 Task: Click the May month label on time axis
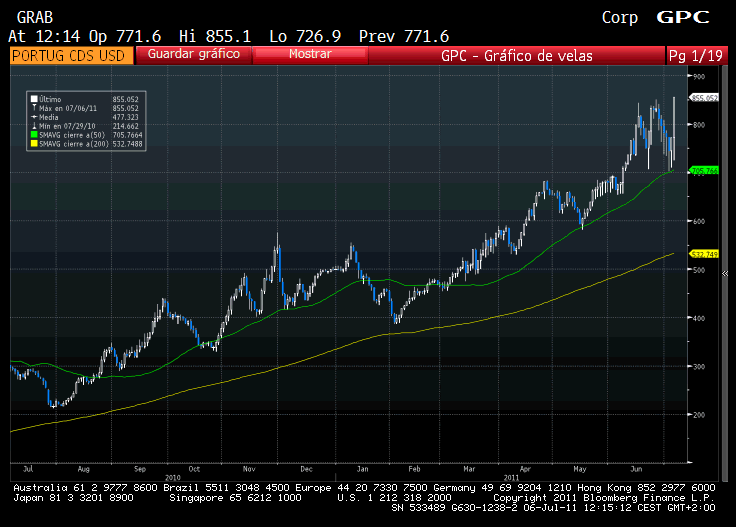580,469
